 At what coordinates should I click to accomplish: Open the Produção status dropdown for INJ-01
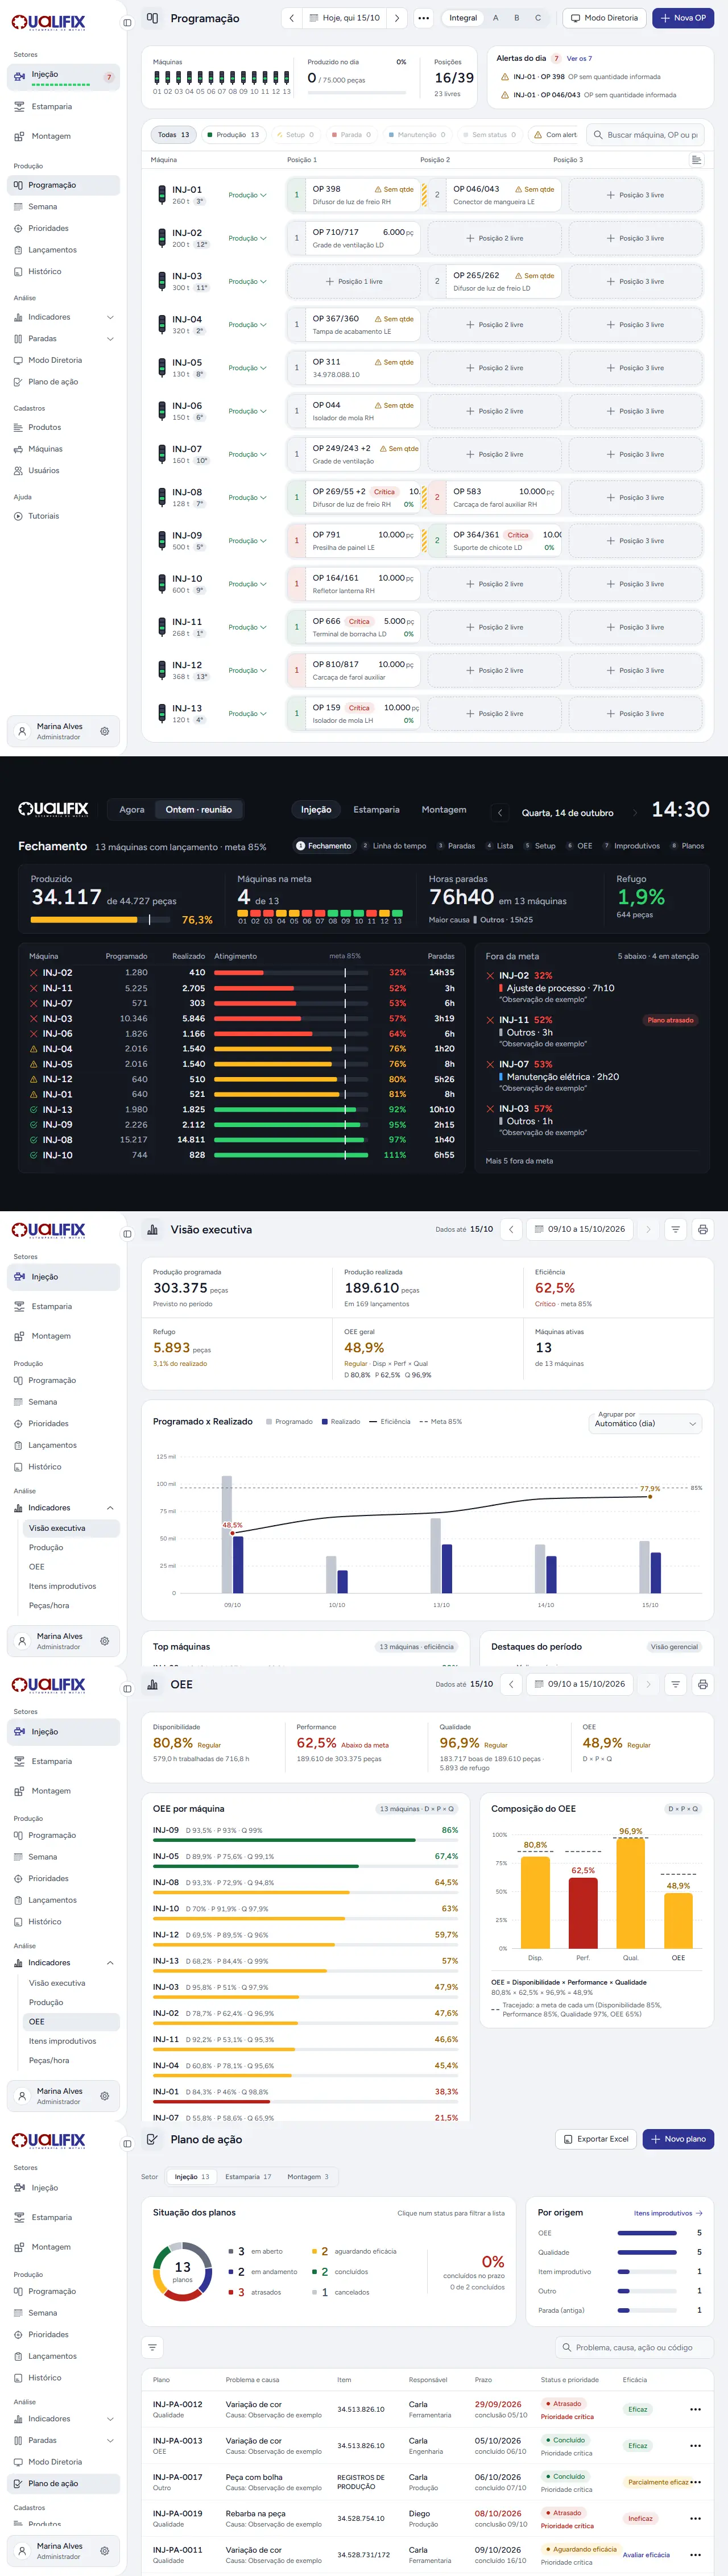(x=247, y=195)
